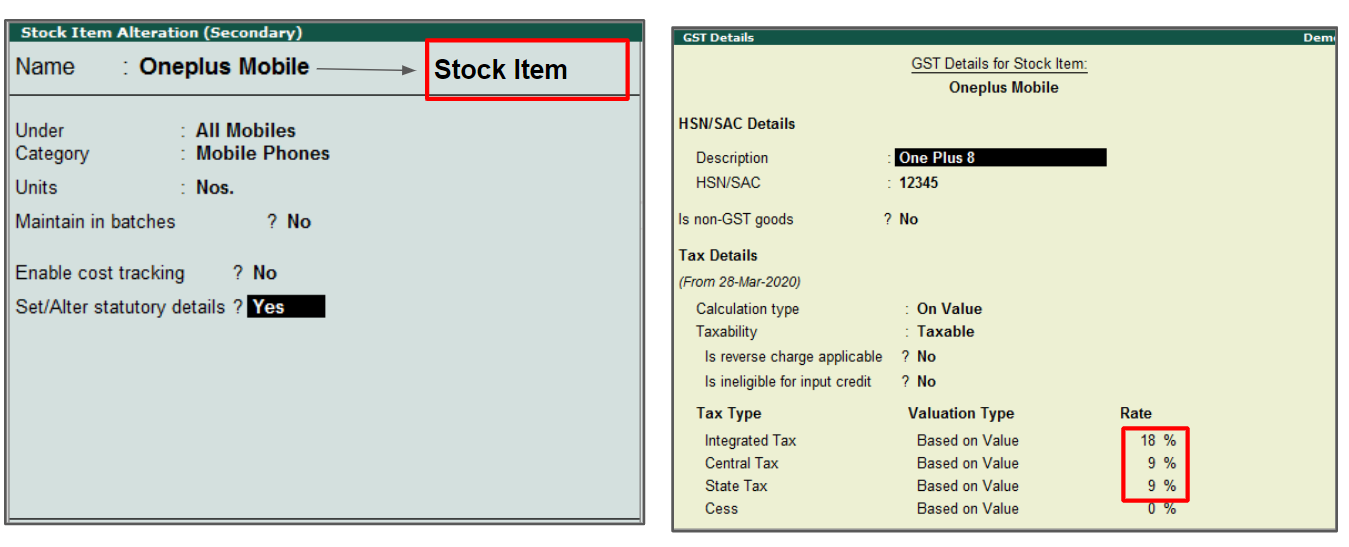Click the Oneplus Mobile name field
Image resolution: width=1349 pixels, height=547 pixels.
[x=224, y=67]
